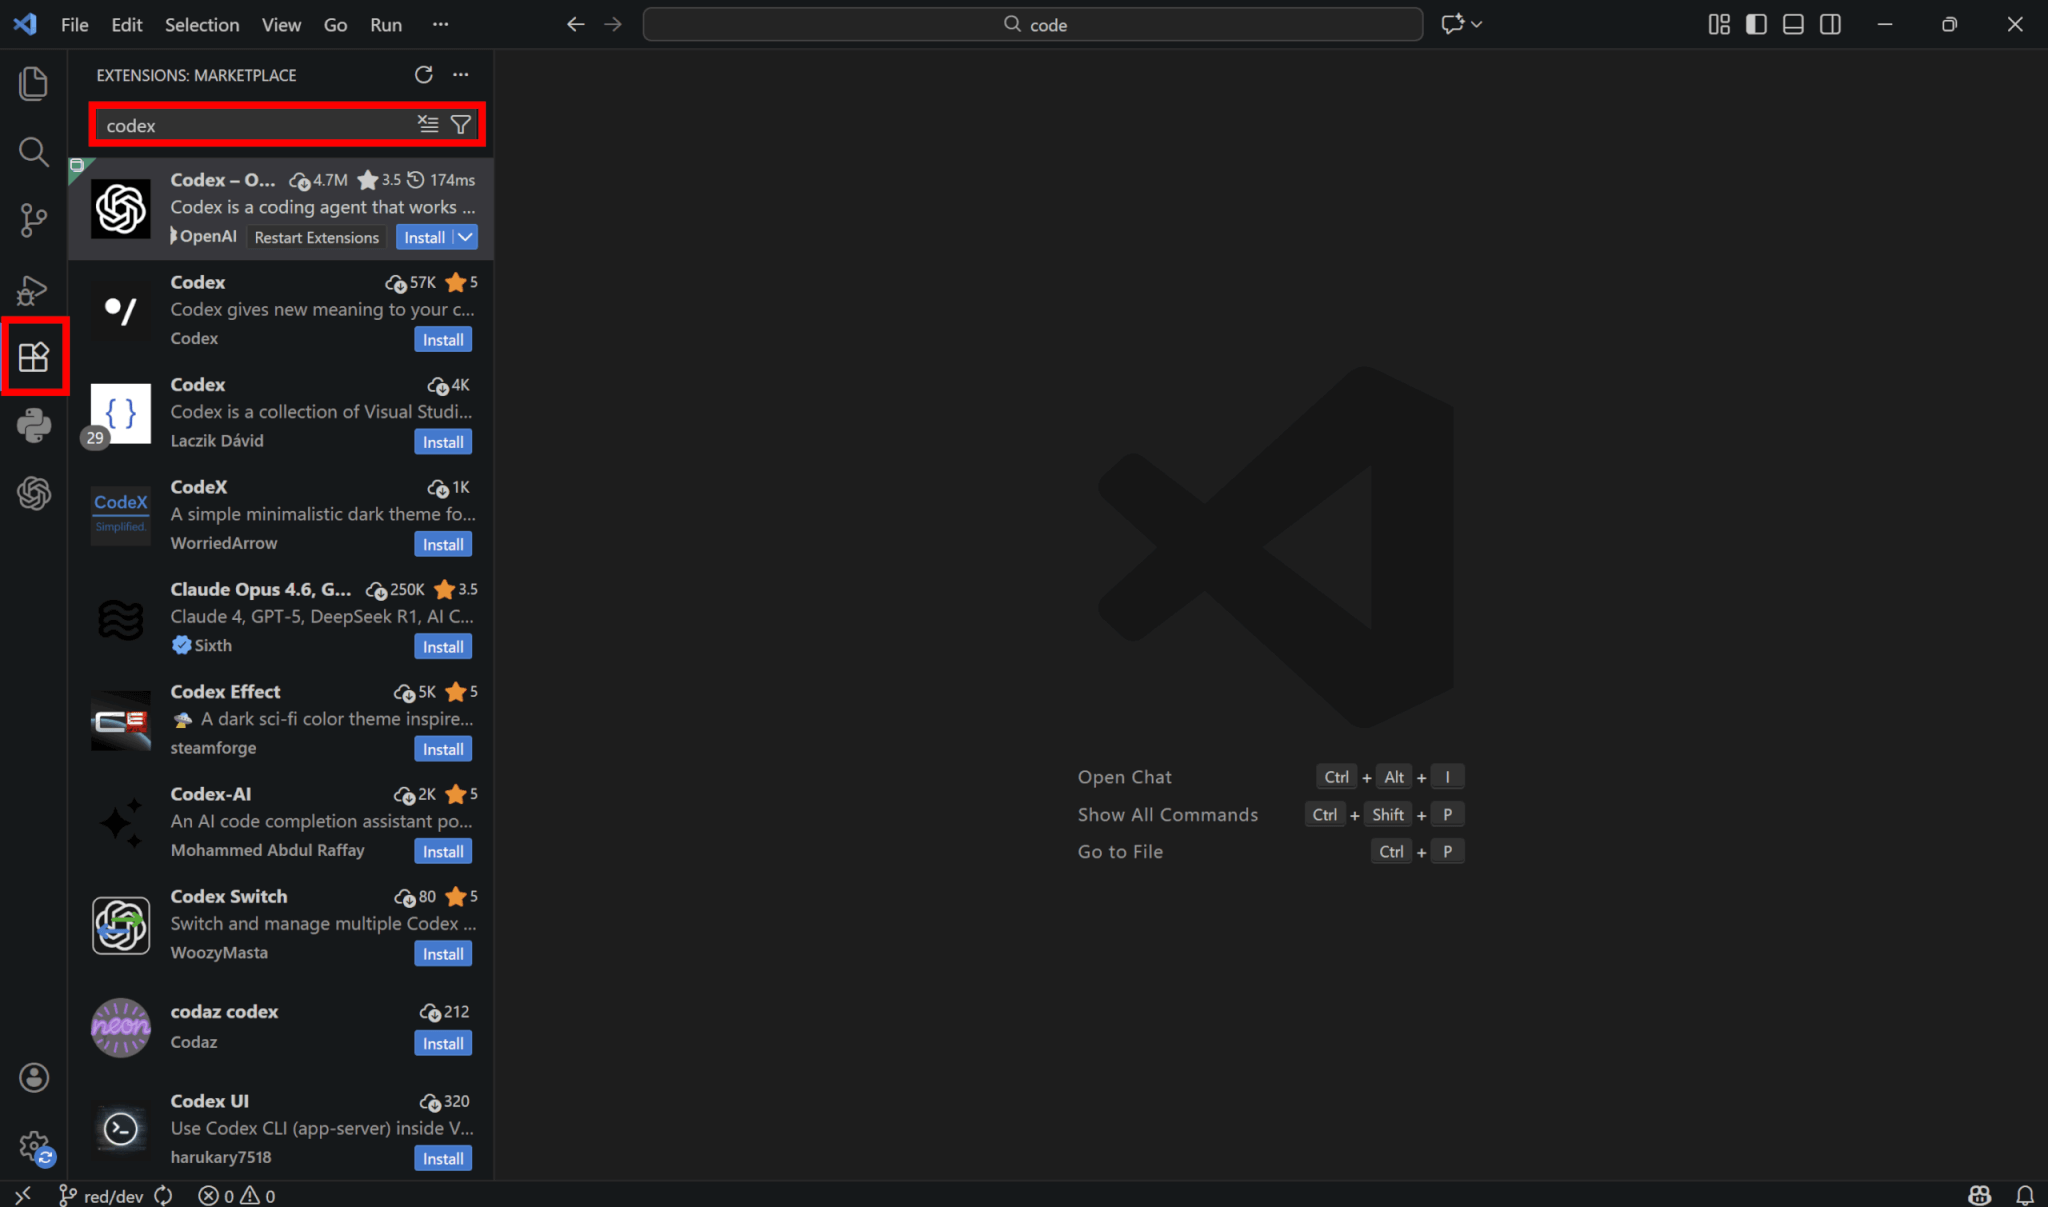Toggle secondary side bar visibility
The height and width of the screenshot is (1207, 2048).
(1830, 24)
